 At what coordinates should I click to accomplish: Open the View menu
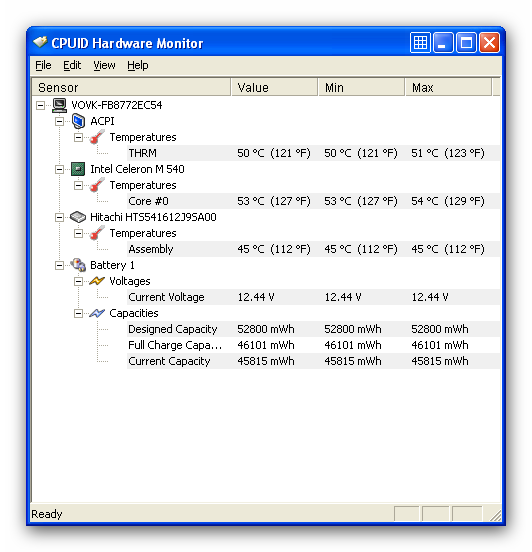point(104,65)
